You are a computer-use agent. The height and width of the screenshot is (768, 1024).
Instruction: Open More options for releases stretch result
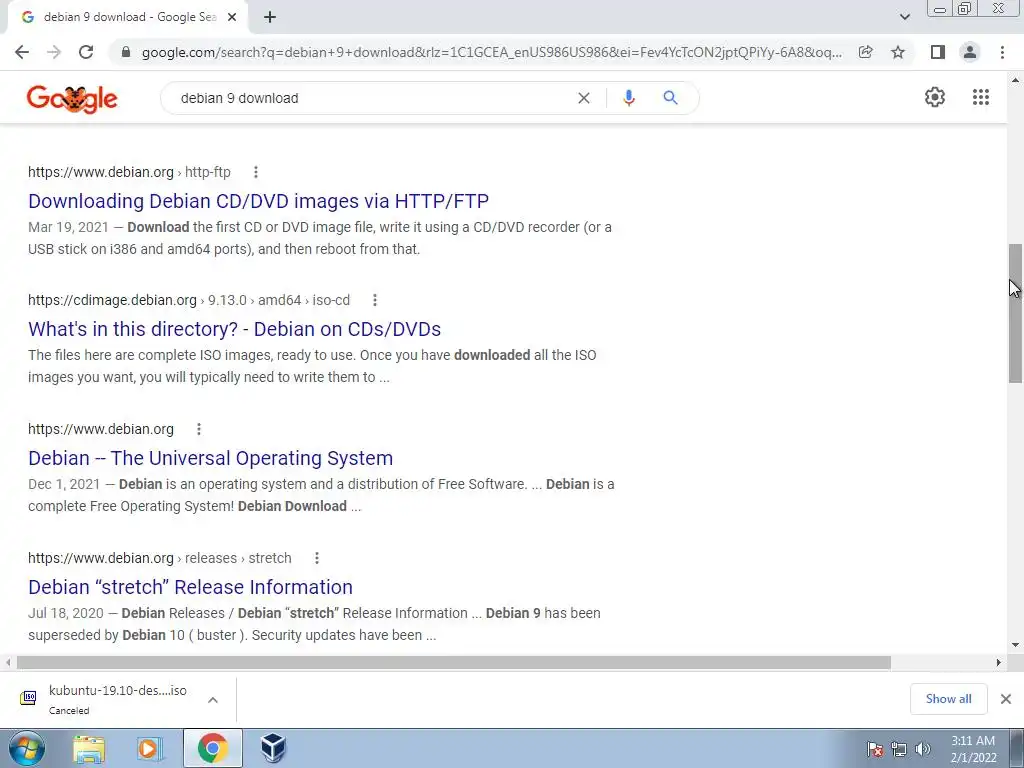317,558
